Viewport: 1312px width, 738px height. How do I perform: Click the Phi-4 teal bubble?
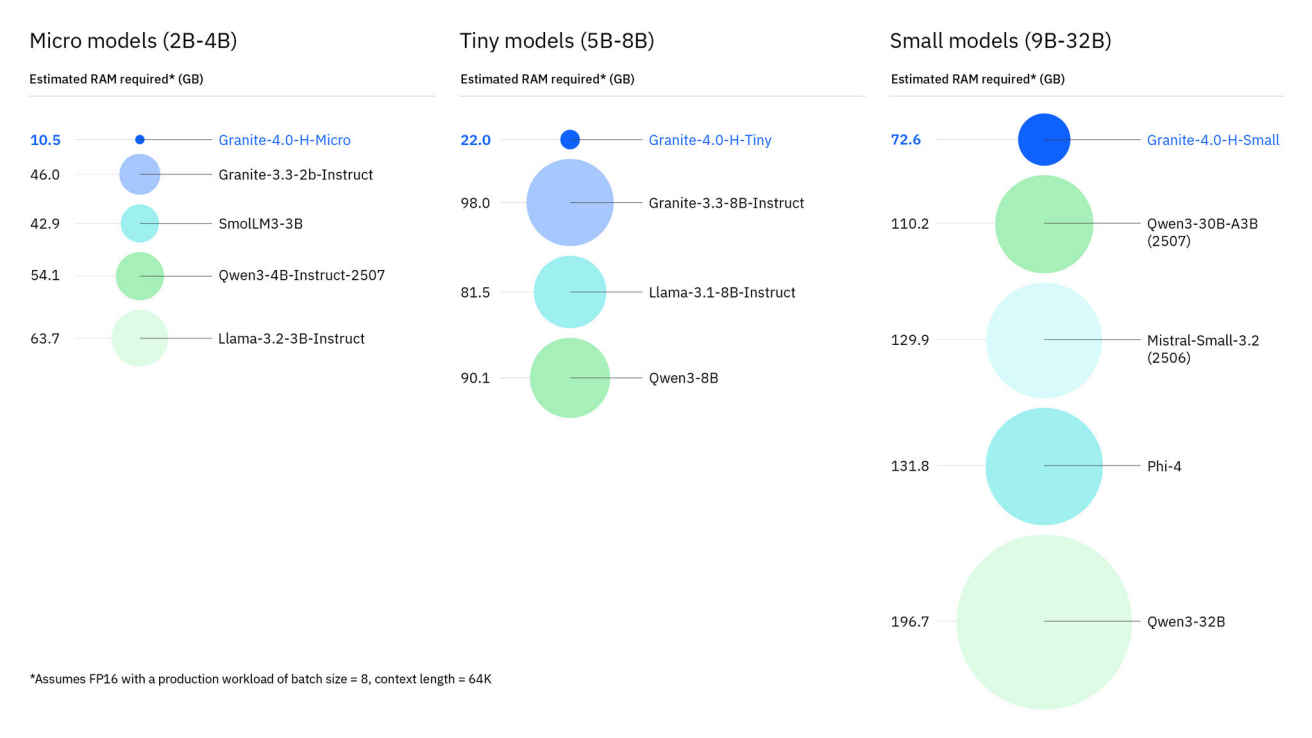pyautogui.click(x=1044, y=466)
